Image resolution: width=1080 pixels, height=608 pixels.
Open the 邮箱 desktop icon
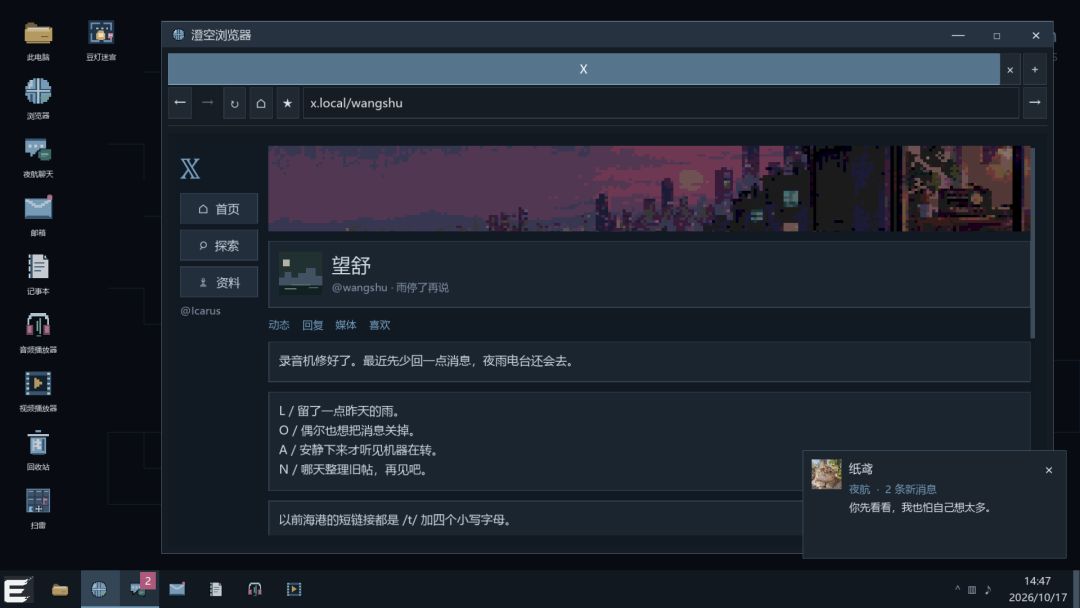[38, 216]
